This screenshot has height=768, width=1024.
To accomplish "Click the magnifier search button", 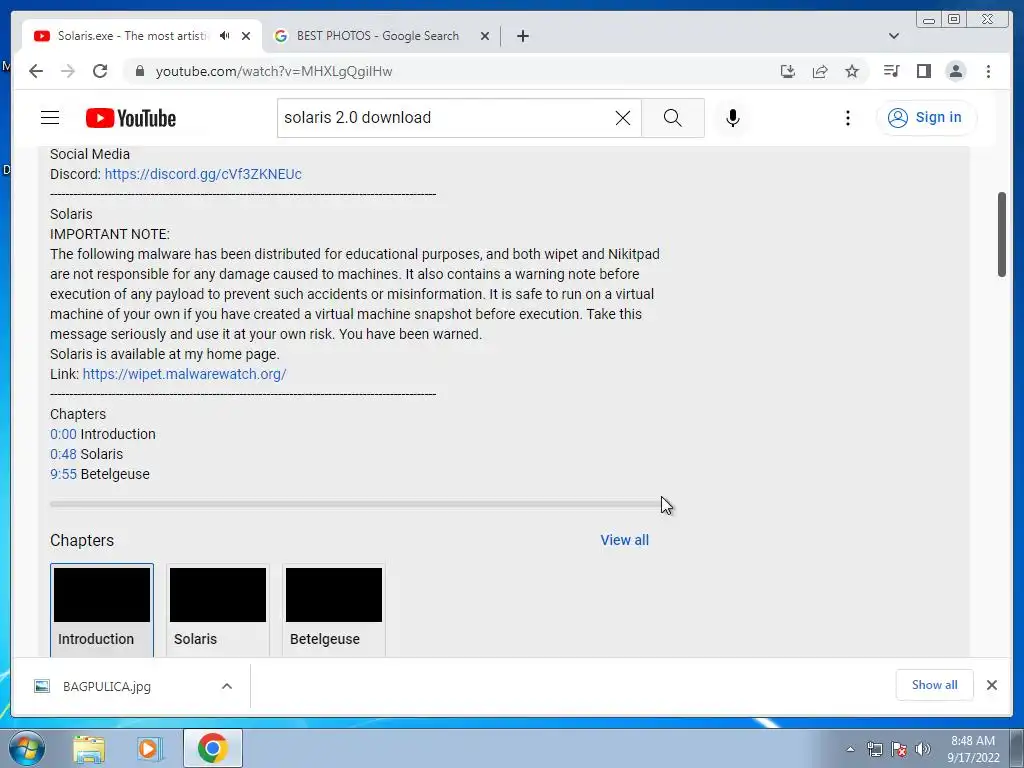I will pyautogui.click(x=673, y=118).
